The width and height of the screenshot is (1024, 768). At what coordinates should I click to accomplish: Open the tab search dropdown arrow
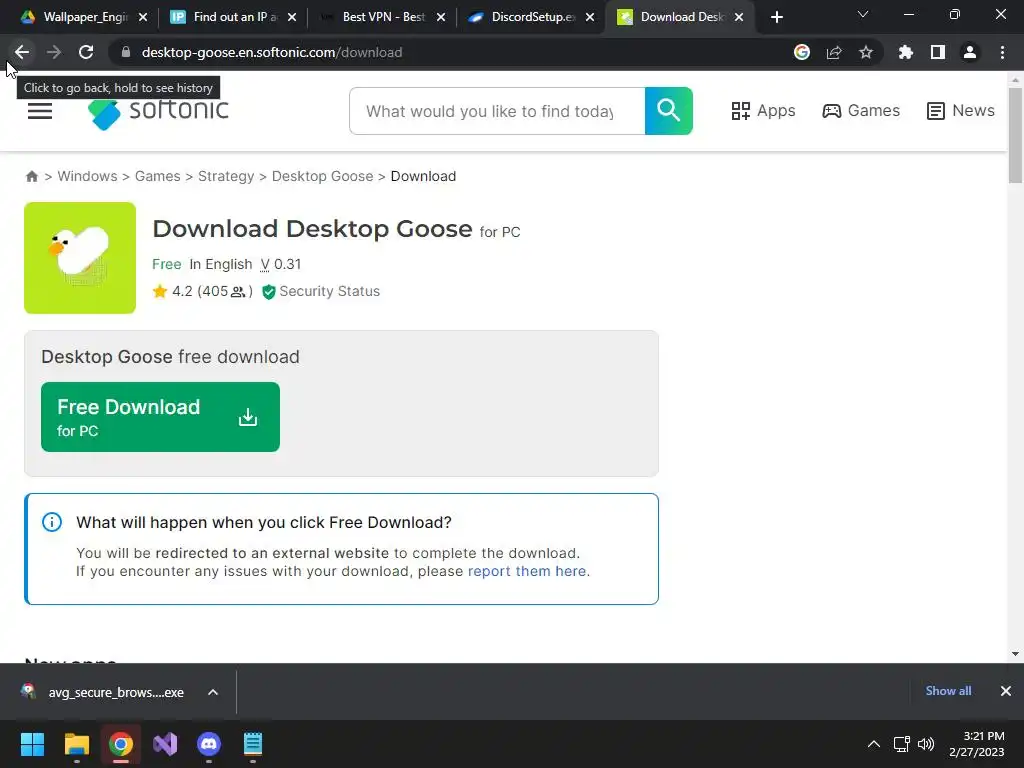(x=863, y=14)
